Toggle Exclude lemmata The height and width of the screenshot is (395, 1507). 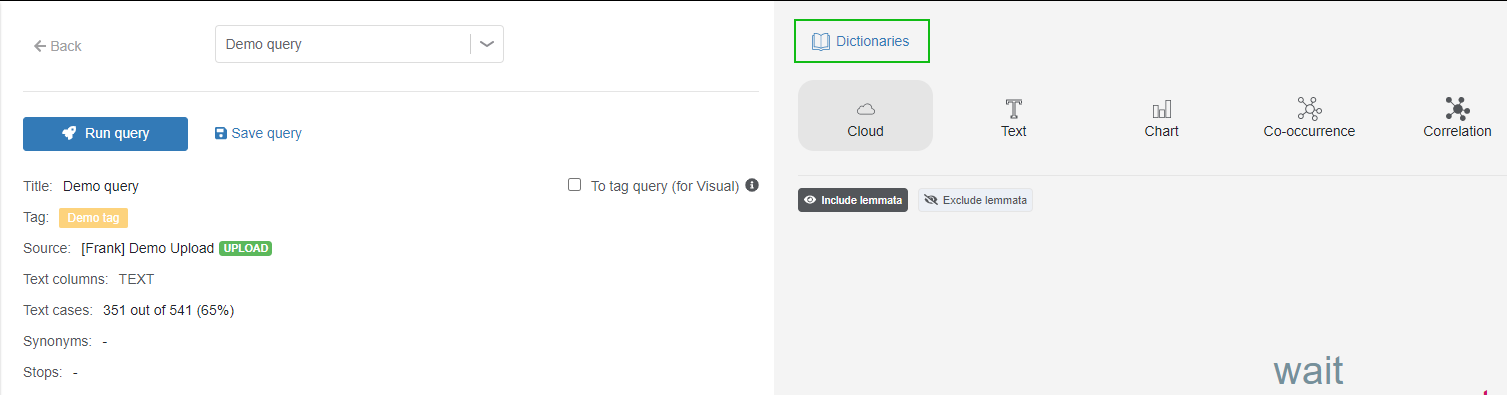pyautogui.click(x=975, y=200)
